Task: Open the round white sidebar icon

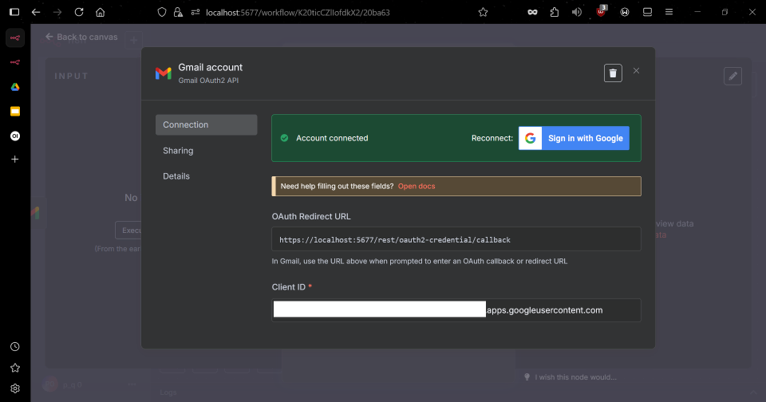Action: [x=15, y=136]
